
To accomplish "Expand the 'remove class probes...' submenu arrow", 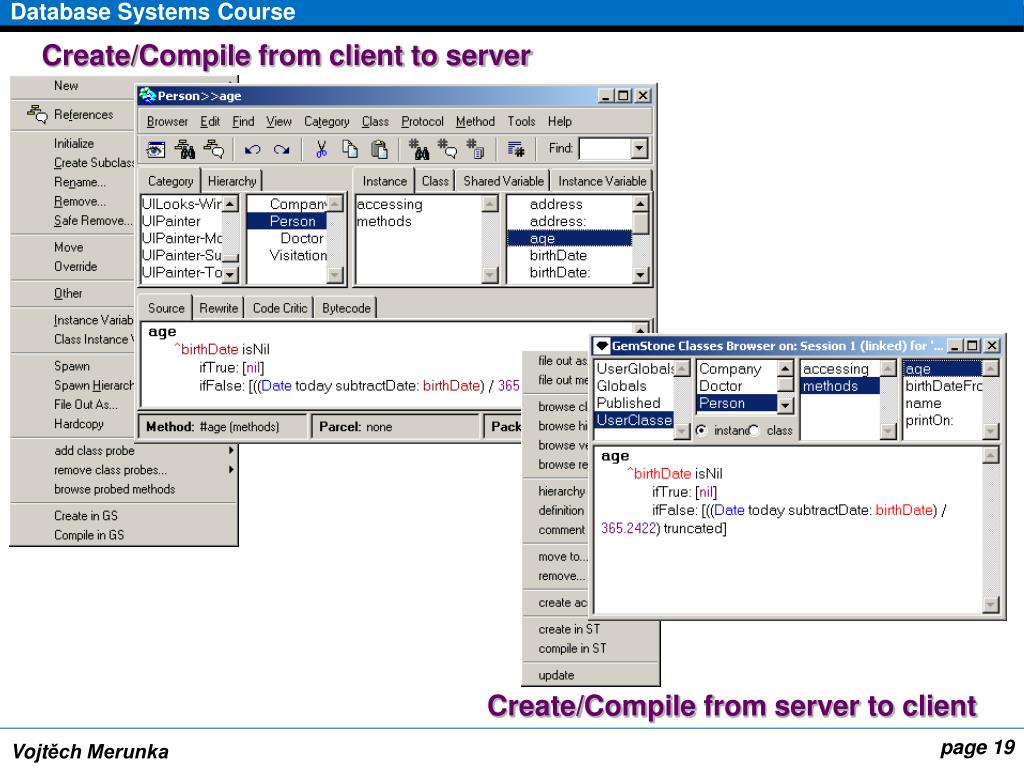I will 231,470.
